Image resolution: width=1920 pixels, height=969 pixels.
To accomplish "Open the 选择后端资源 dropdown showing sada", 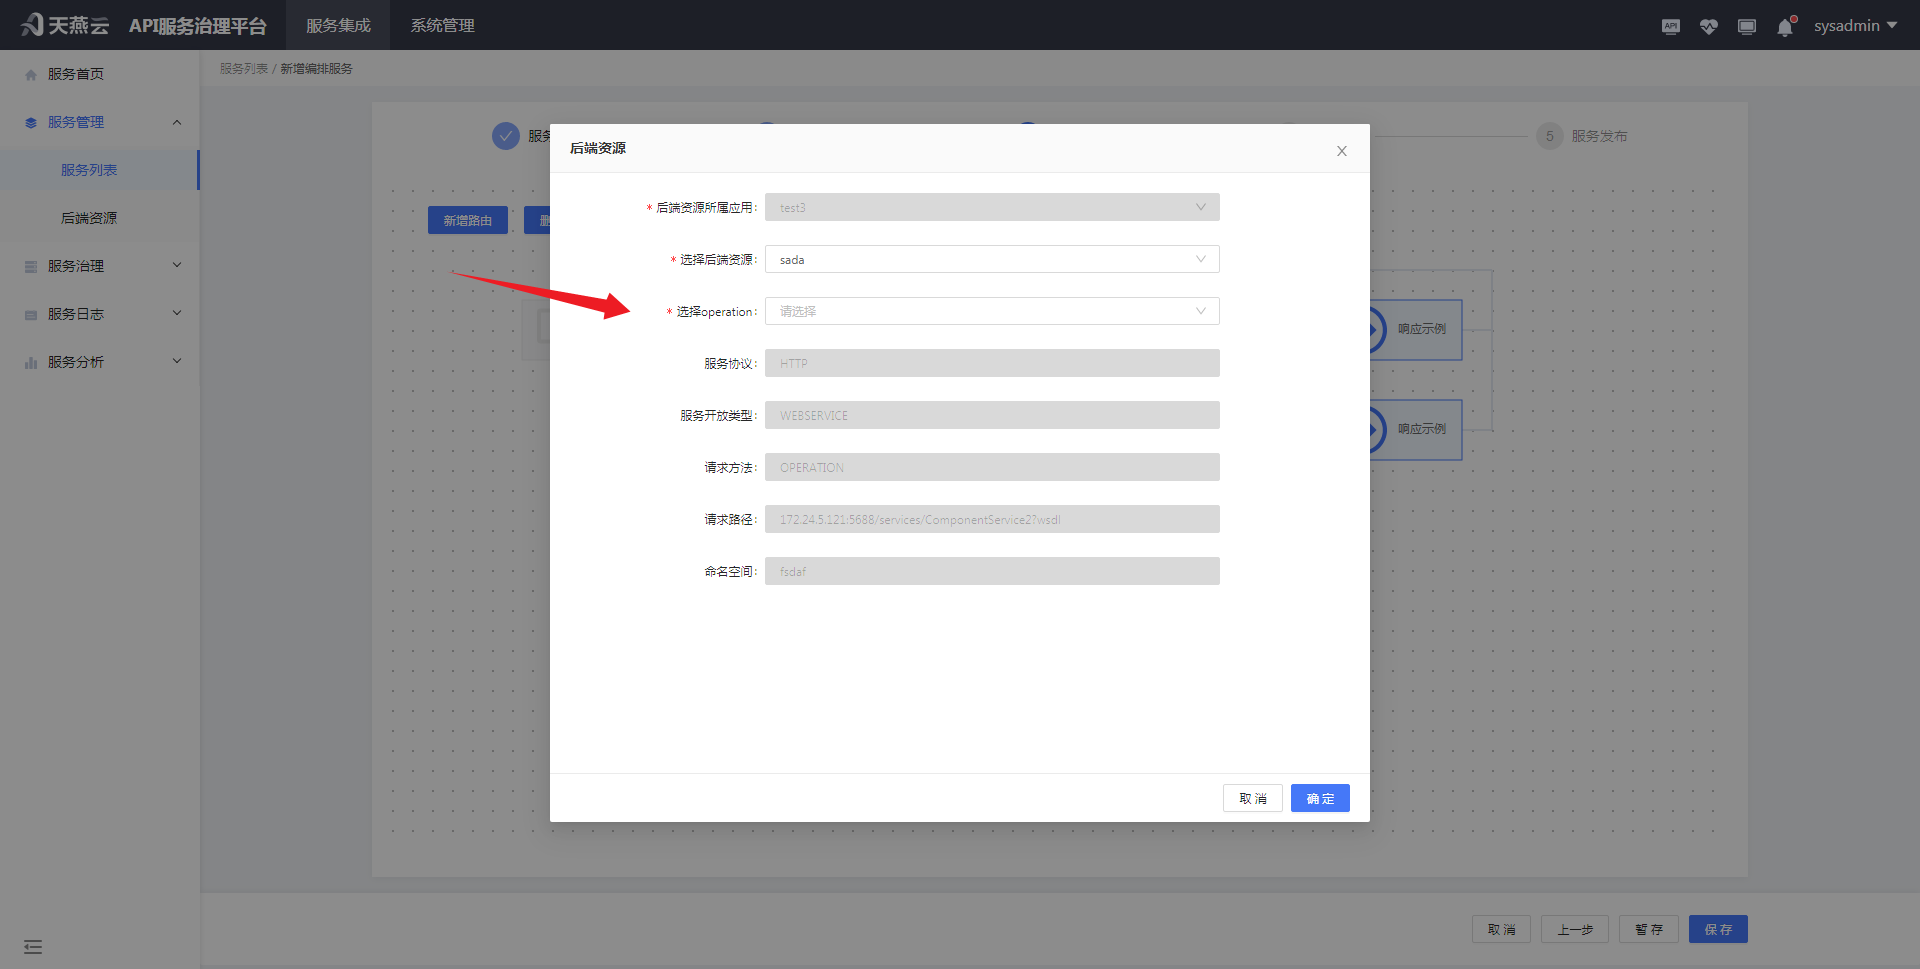I will coord(991,259).
